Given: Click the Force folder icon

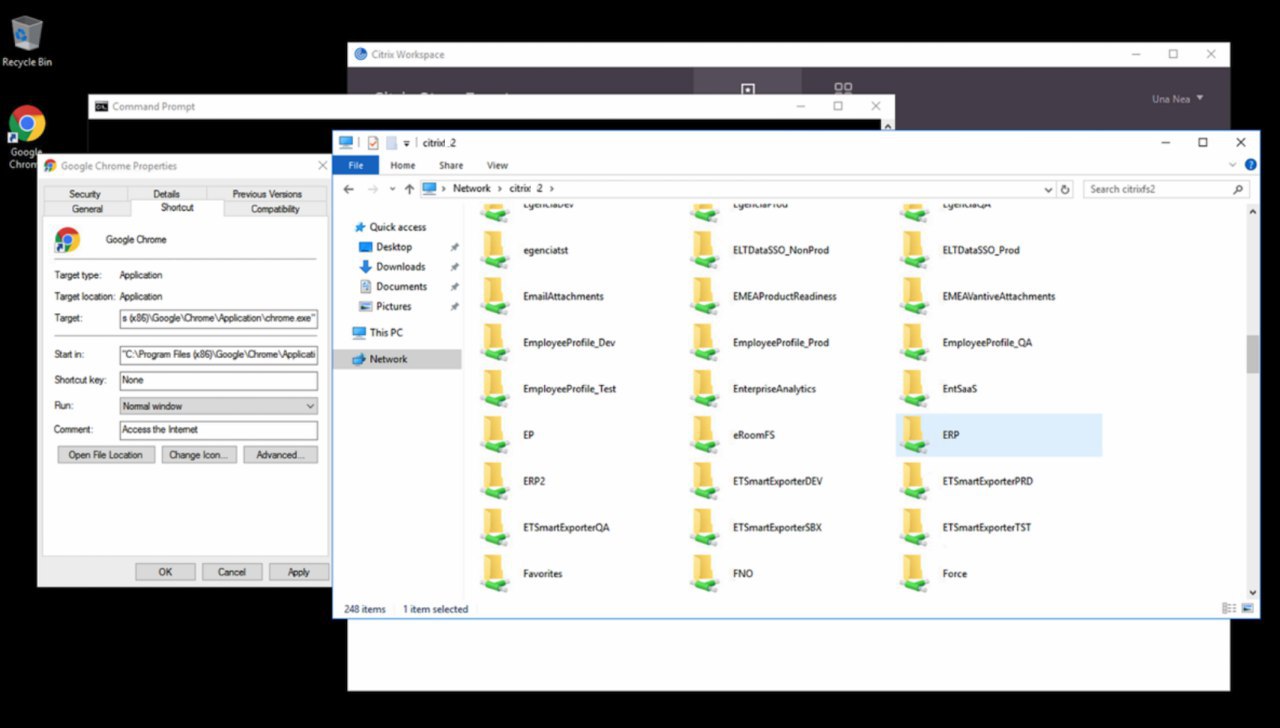Looking at the screenshot, I should coord(914,573).
